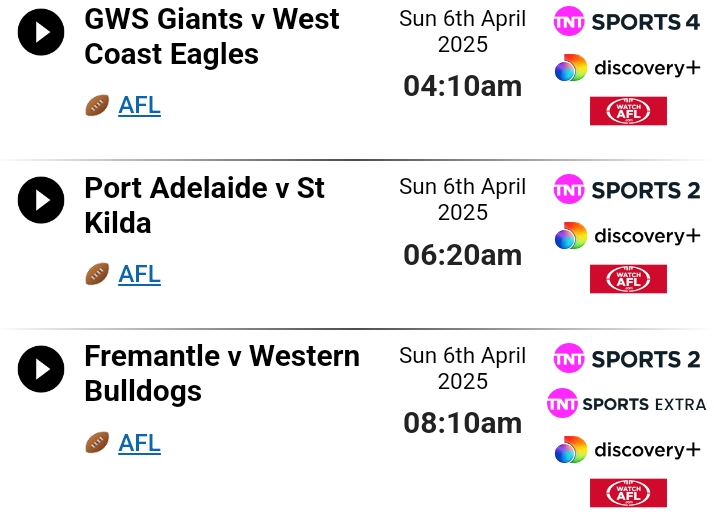Select the Port Adelaide v St Kilda title
This screenshot has height=530, width=714.
(204, 205)
